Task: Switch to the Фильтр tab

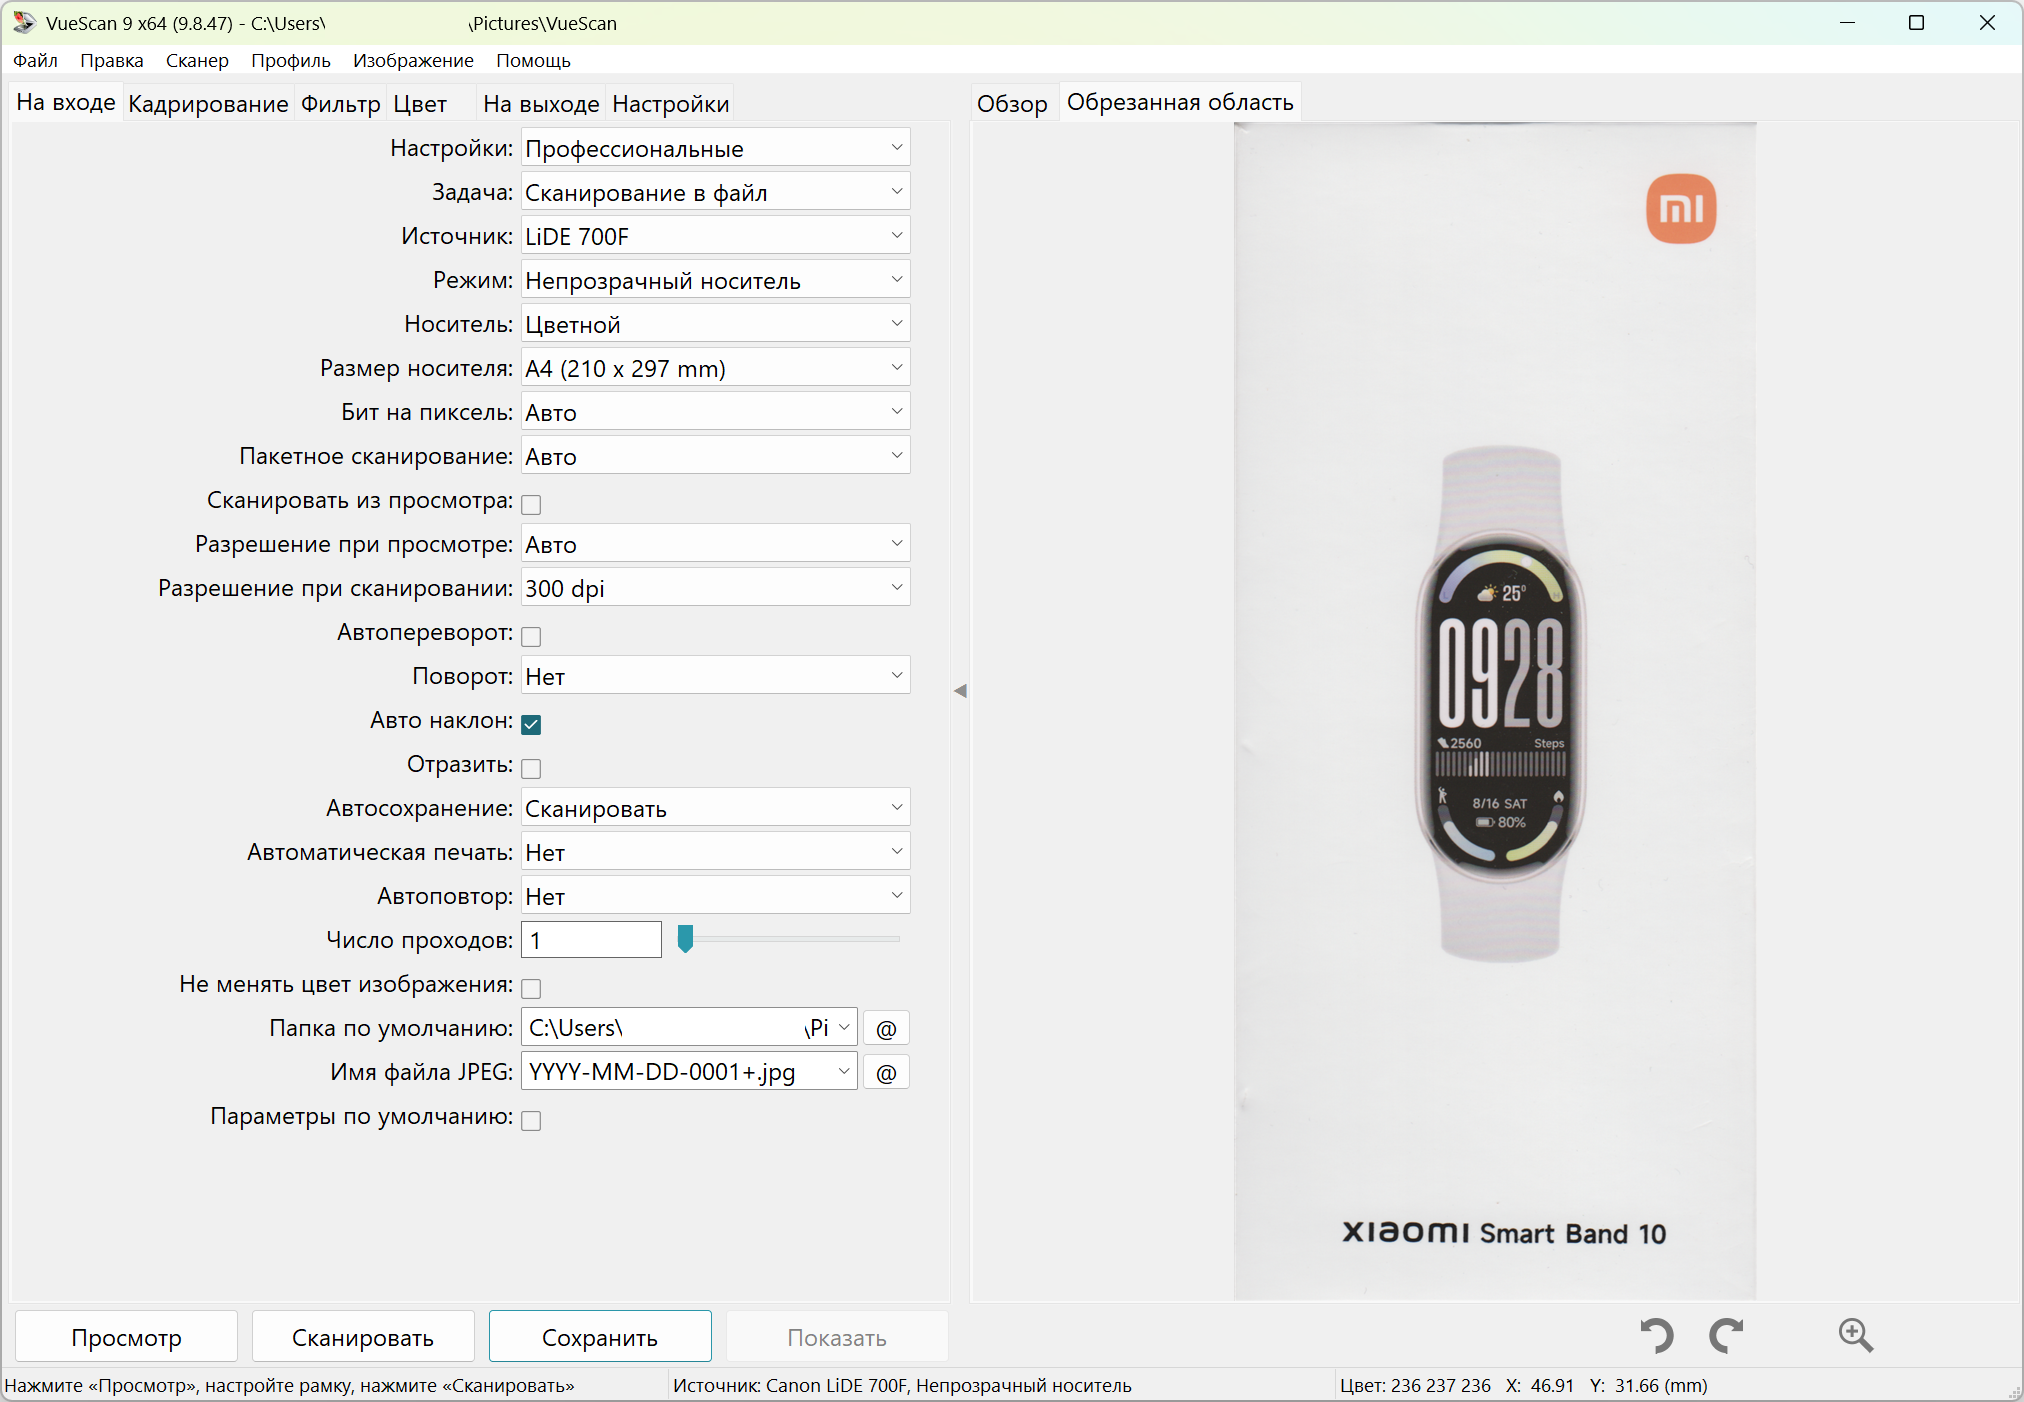Action: pyautogui.click(x=341, y=104)
